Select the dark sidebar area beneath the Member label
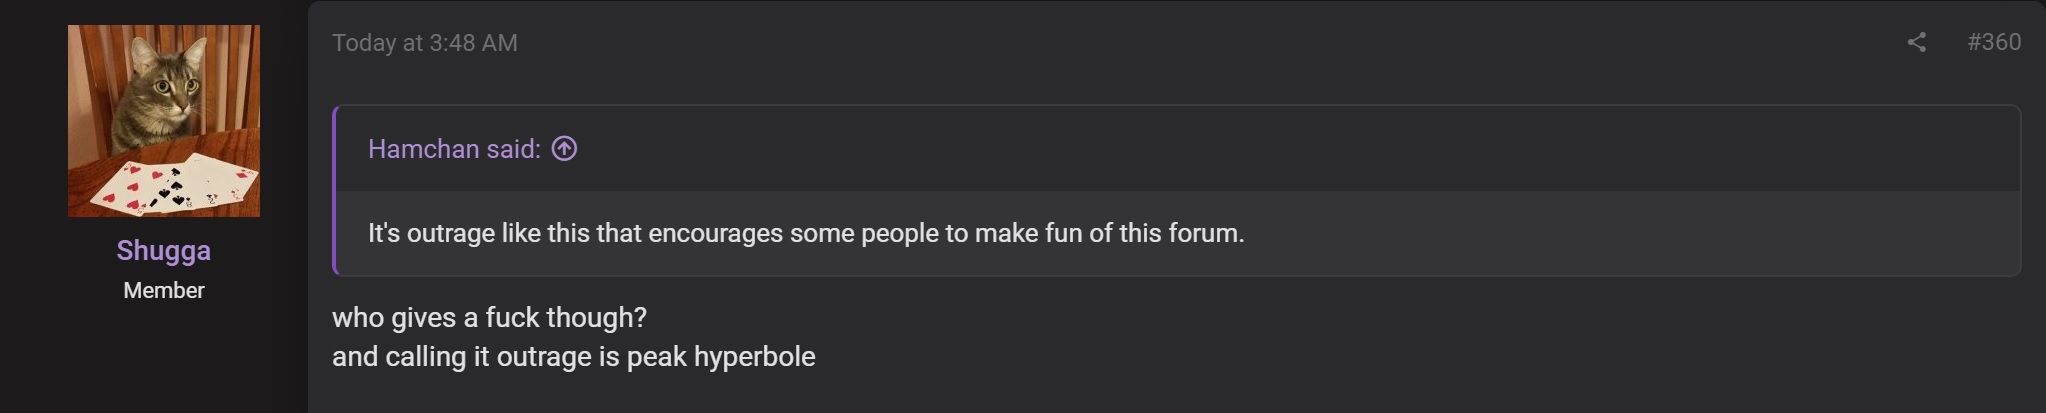This screenshot has width=2046, height=413. tap(154, 360)
